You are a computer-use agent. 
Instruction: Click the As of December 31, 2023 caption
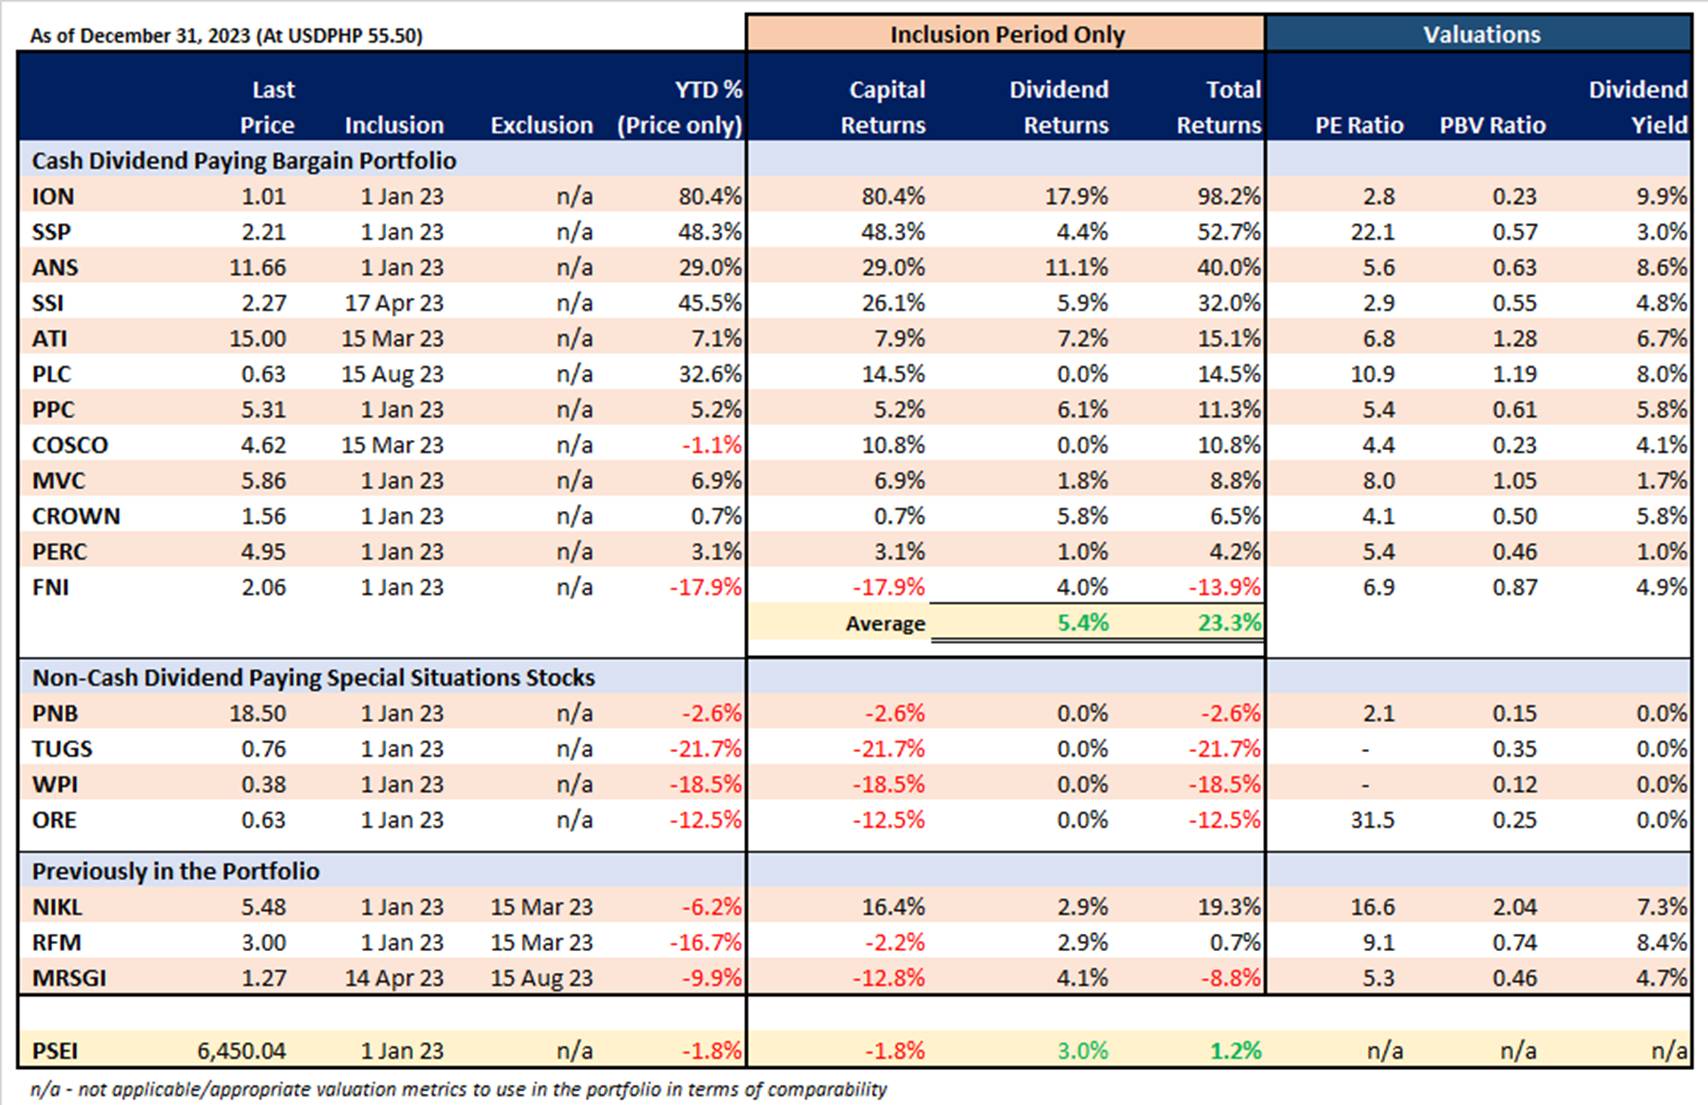point(226,36)
